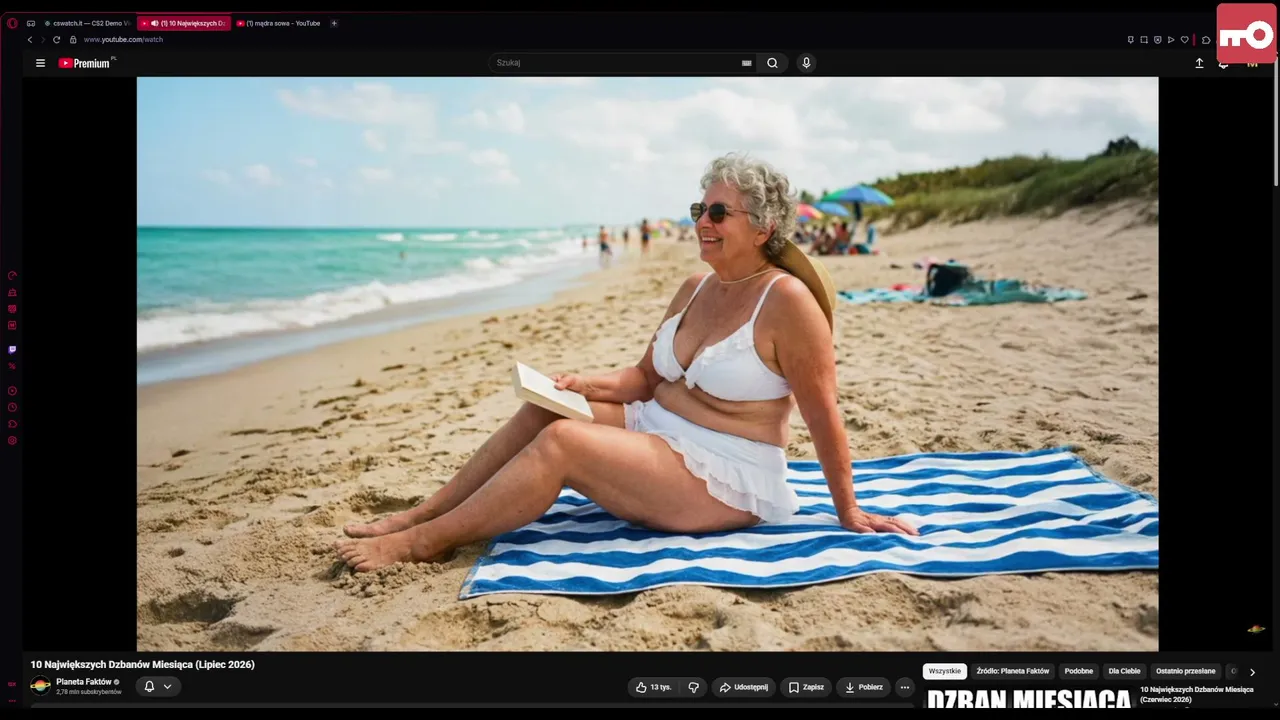Open the play icon in browser toolbar
The width and height of the screenshot is (1280, 720).
(x=1171, y=40)
